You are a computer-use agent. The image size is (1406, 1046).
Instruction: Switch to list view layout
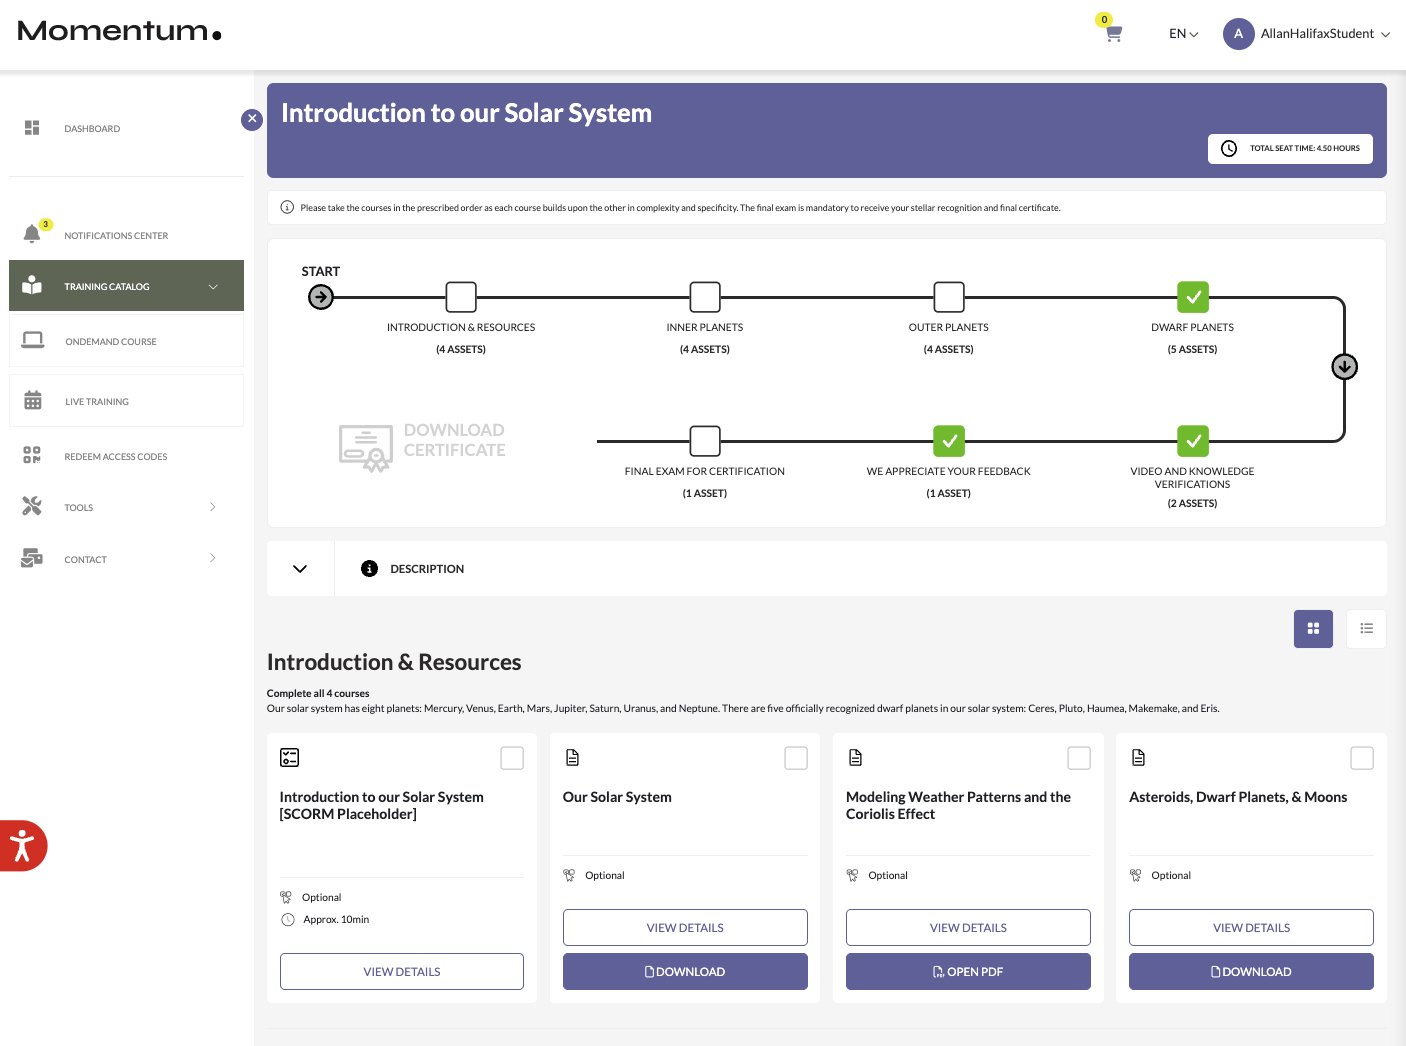1366,629
